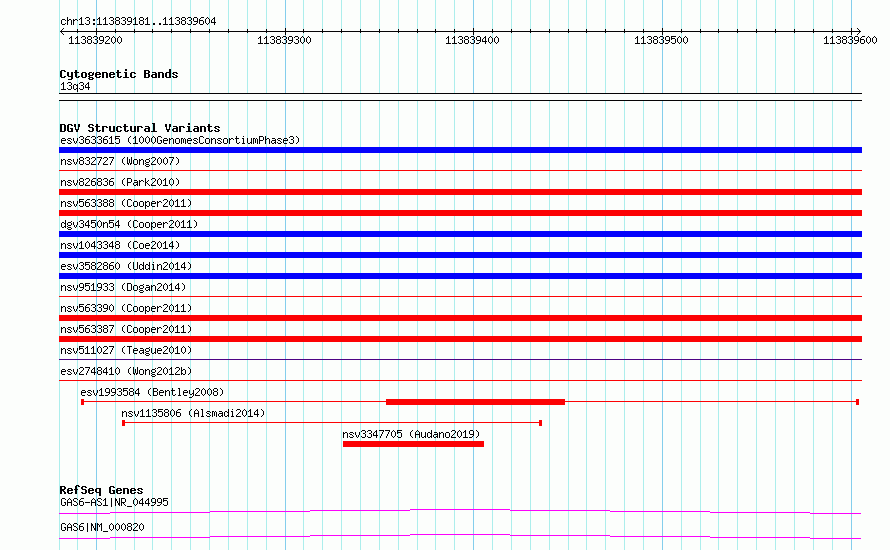Open variant nsv1135806 (Alsmadi2014) label
The height and width of the screenshot is (550, 890).
point(193,413)
